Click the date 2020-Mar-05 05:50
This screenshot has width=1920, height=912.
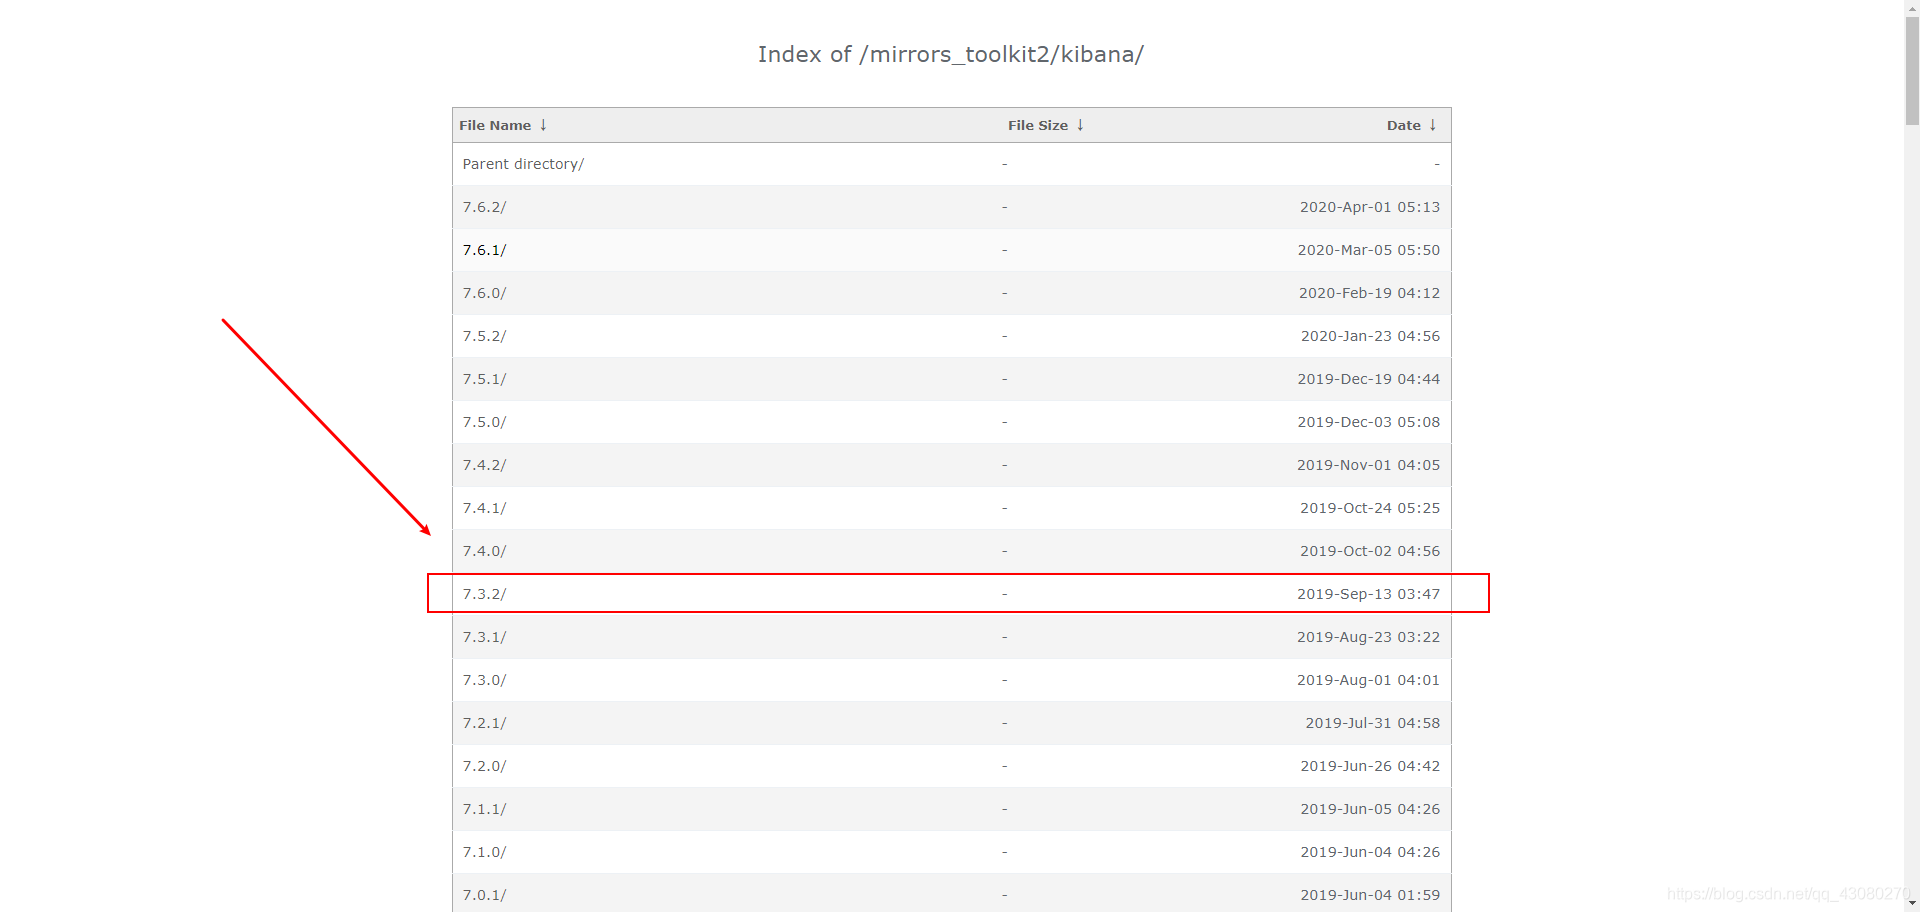[x=1369, y=250]
